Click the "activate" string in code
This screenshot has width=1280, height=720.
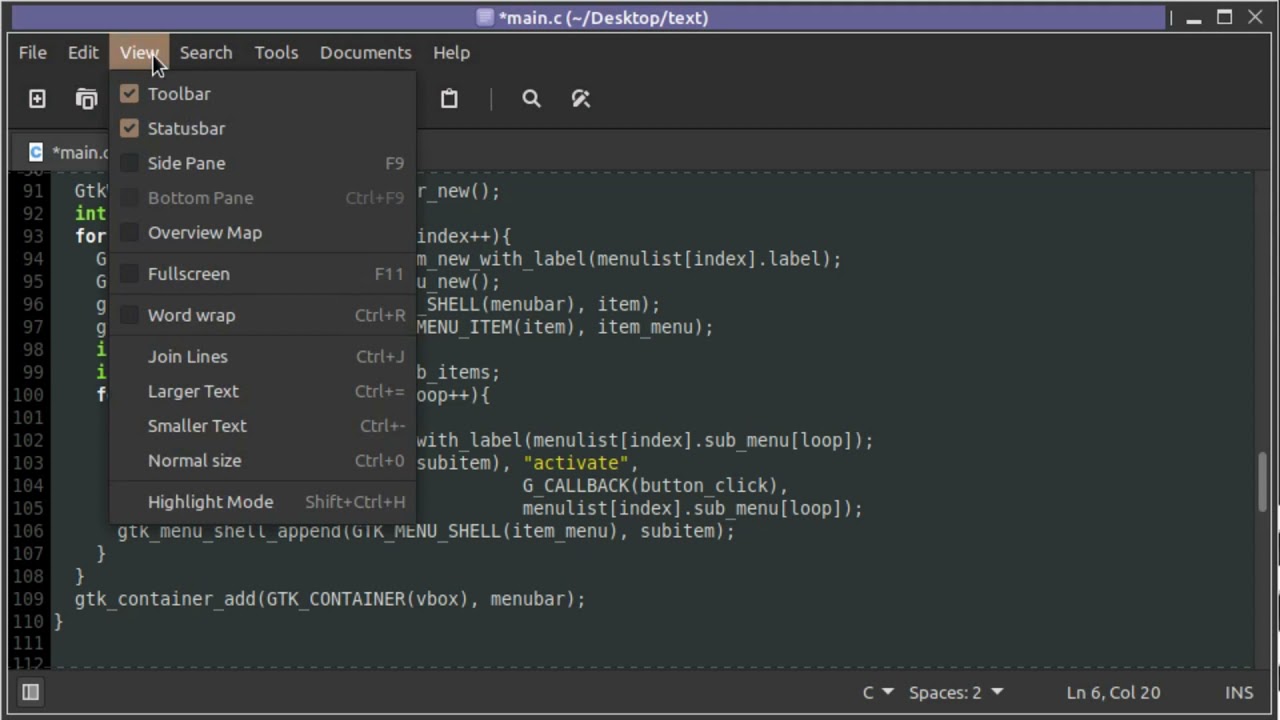[x=576, y=463]
